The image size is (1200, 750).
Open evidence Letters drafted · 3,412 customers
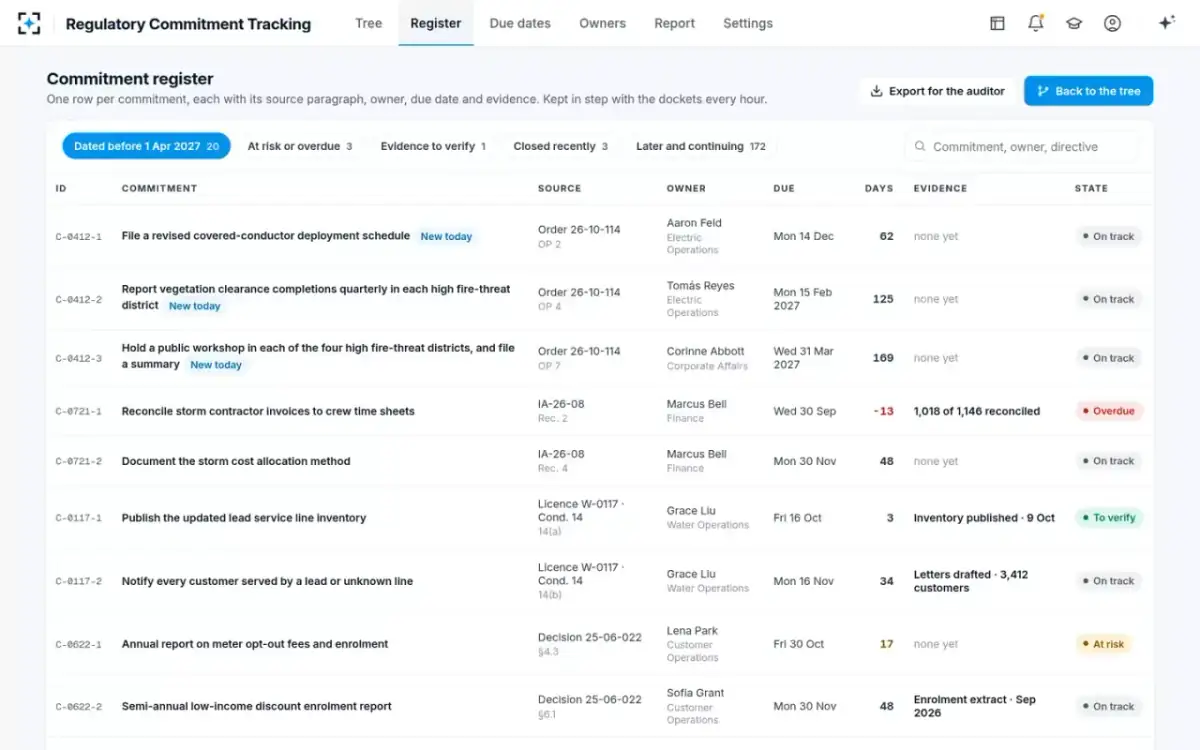coord(971,581)
